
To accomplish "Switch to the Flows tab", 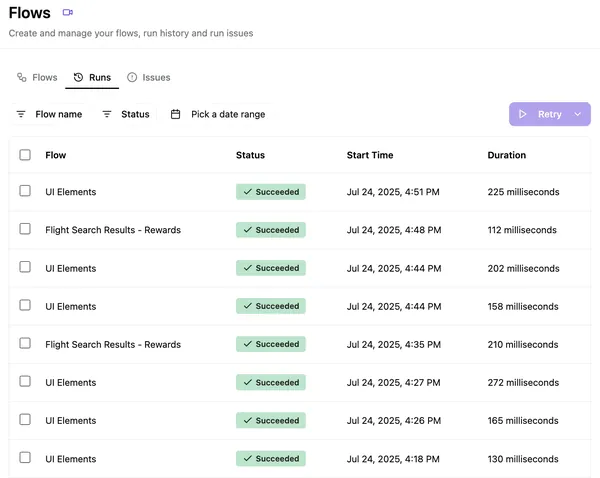I will (37, 77).
